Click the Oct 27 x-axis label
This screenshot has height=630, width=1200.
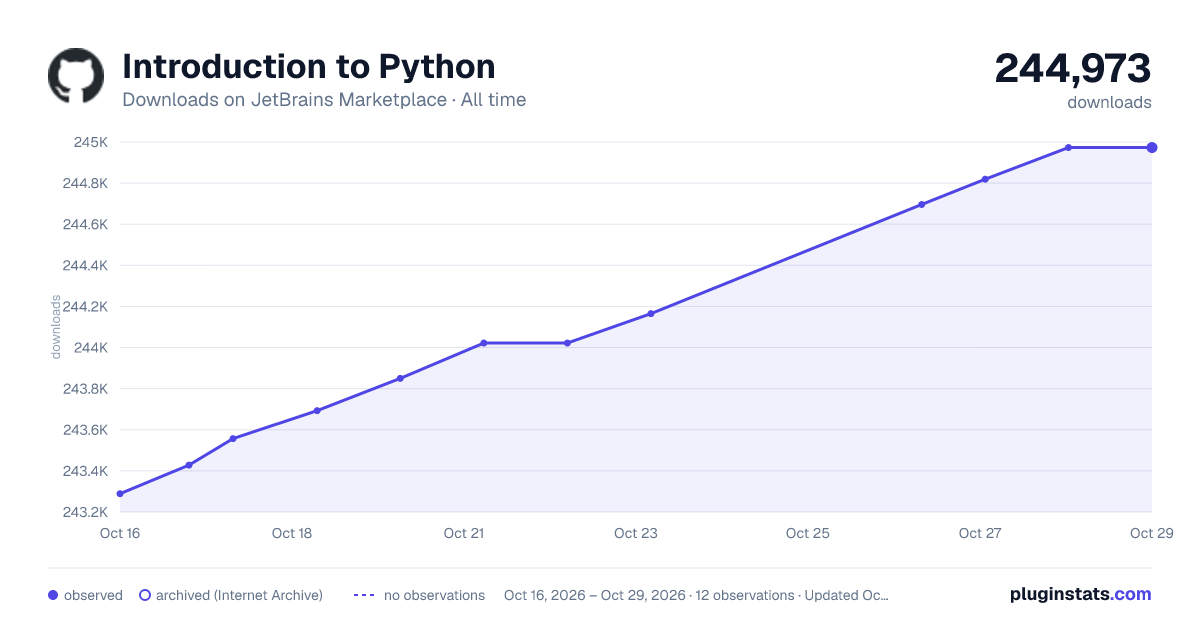click(980, 533)
